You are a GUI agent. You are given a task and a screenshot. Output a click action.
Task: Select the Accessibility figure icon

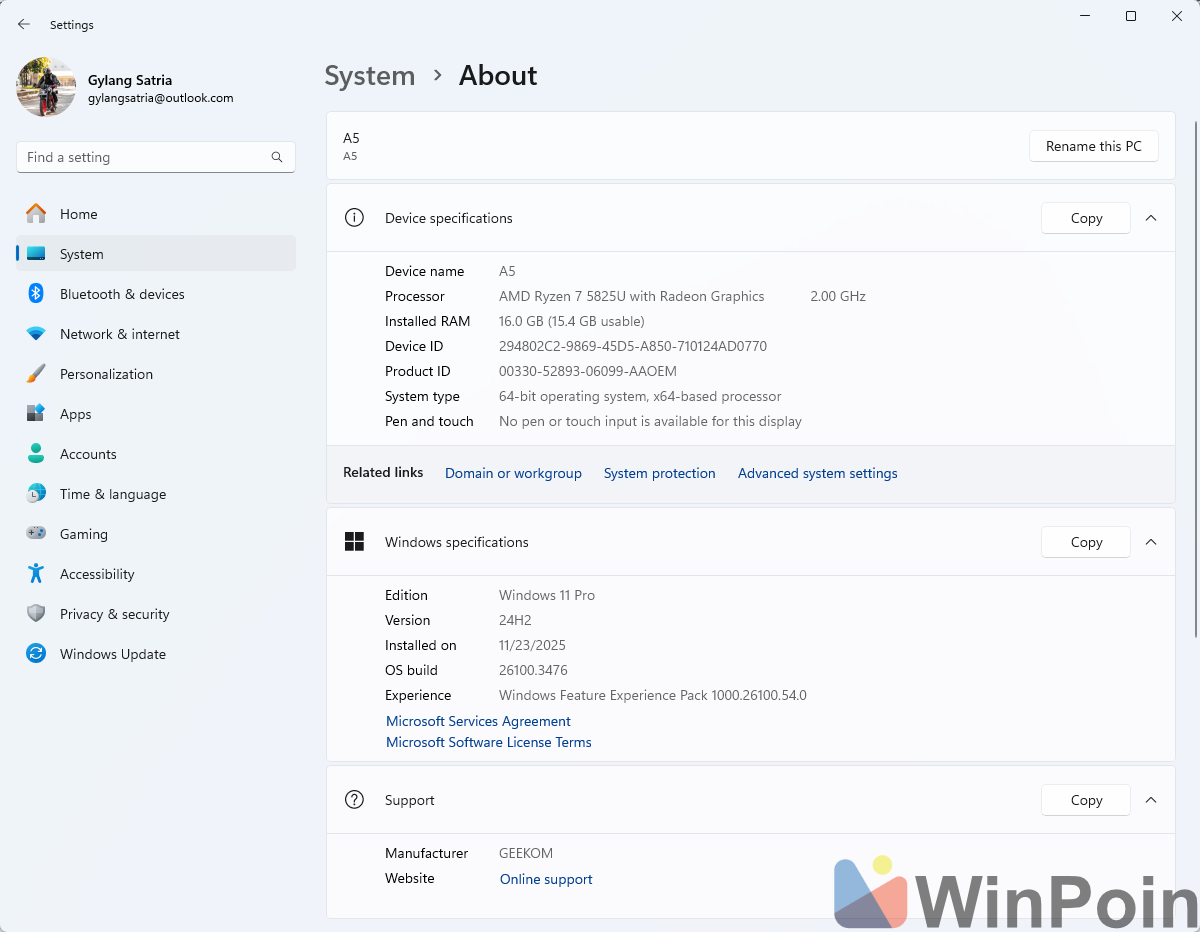36,574
